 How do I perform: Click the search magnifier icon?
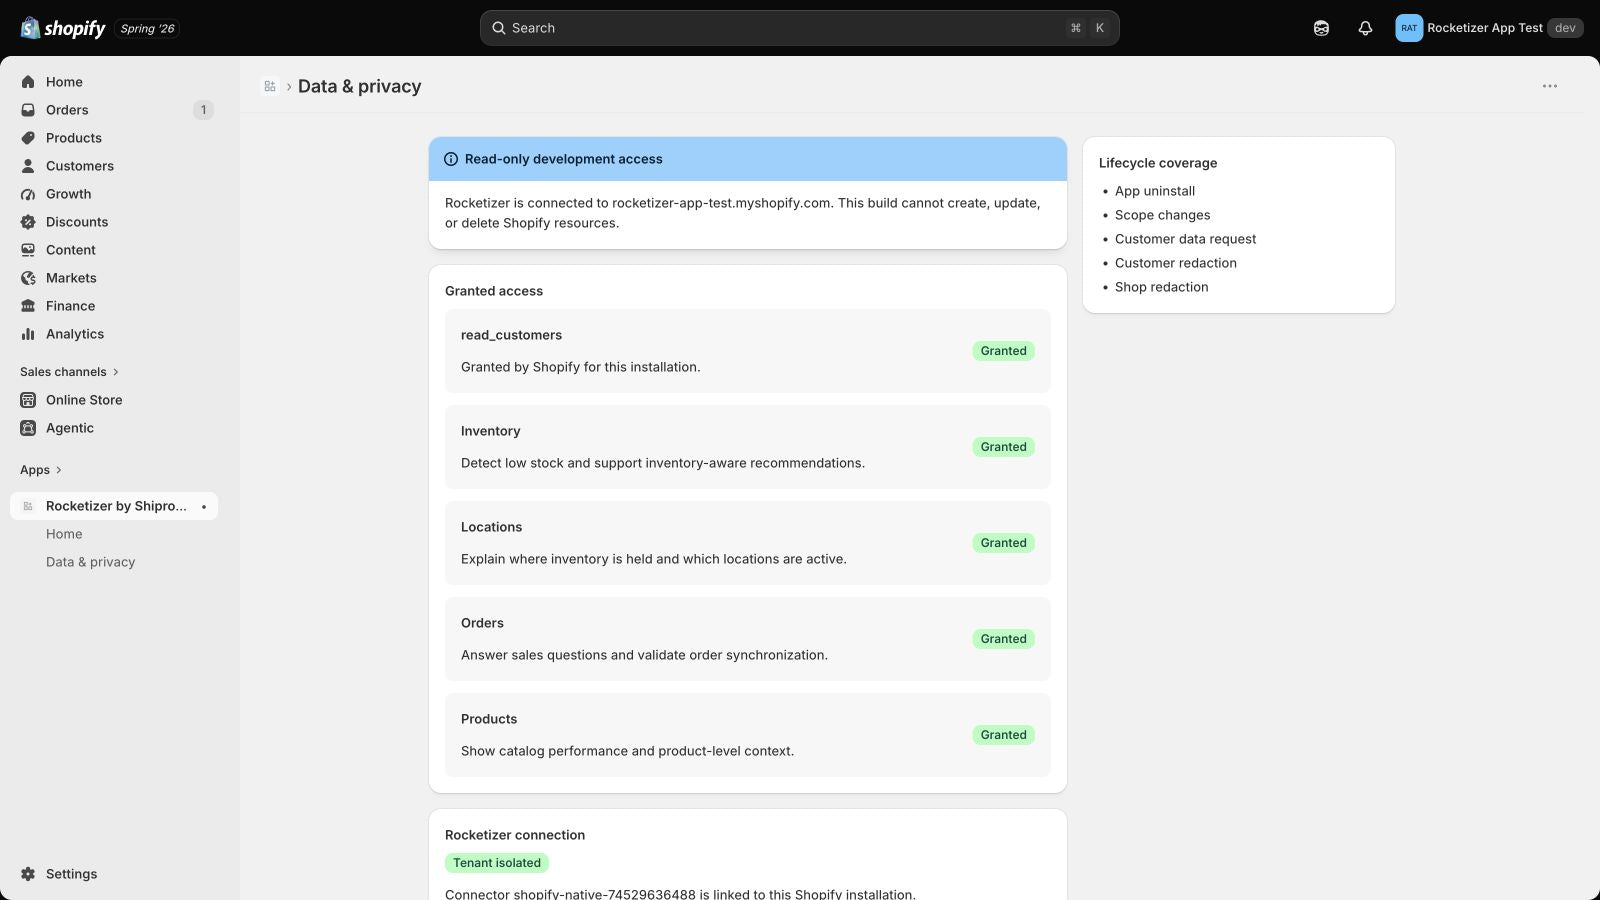(499, 28)
